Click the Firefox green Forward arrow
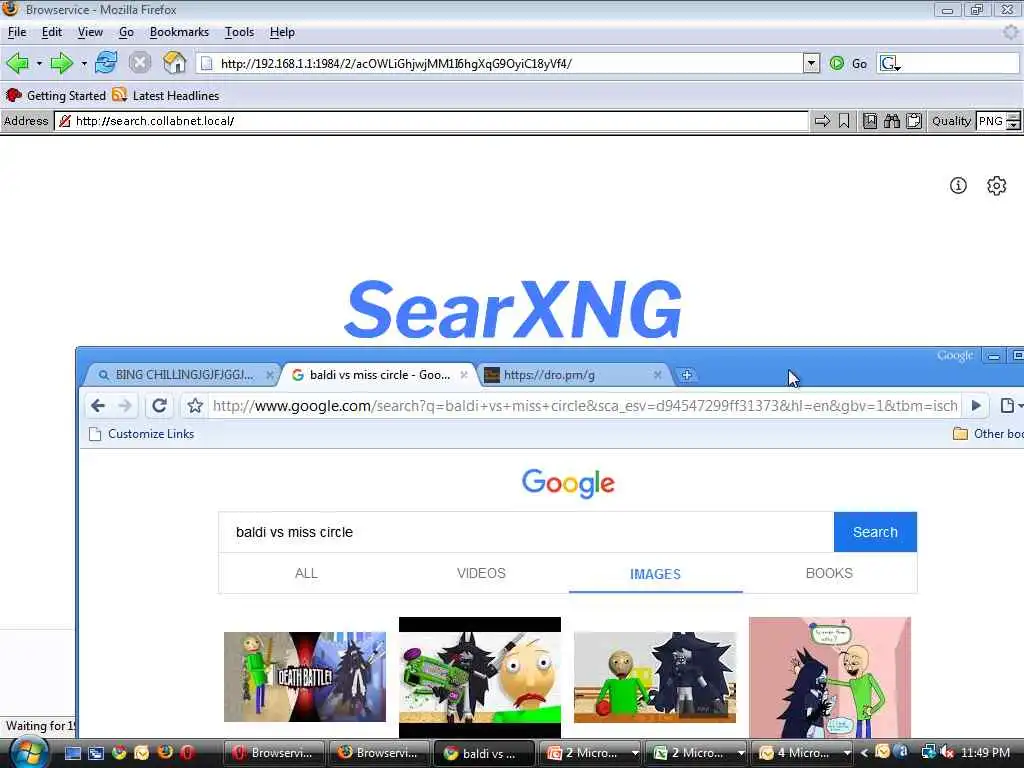The width and height of the screenshot is (1024, 768). click(61, 63)
